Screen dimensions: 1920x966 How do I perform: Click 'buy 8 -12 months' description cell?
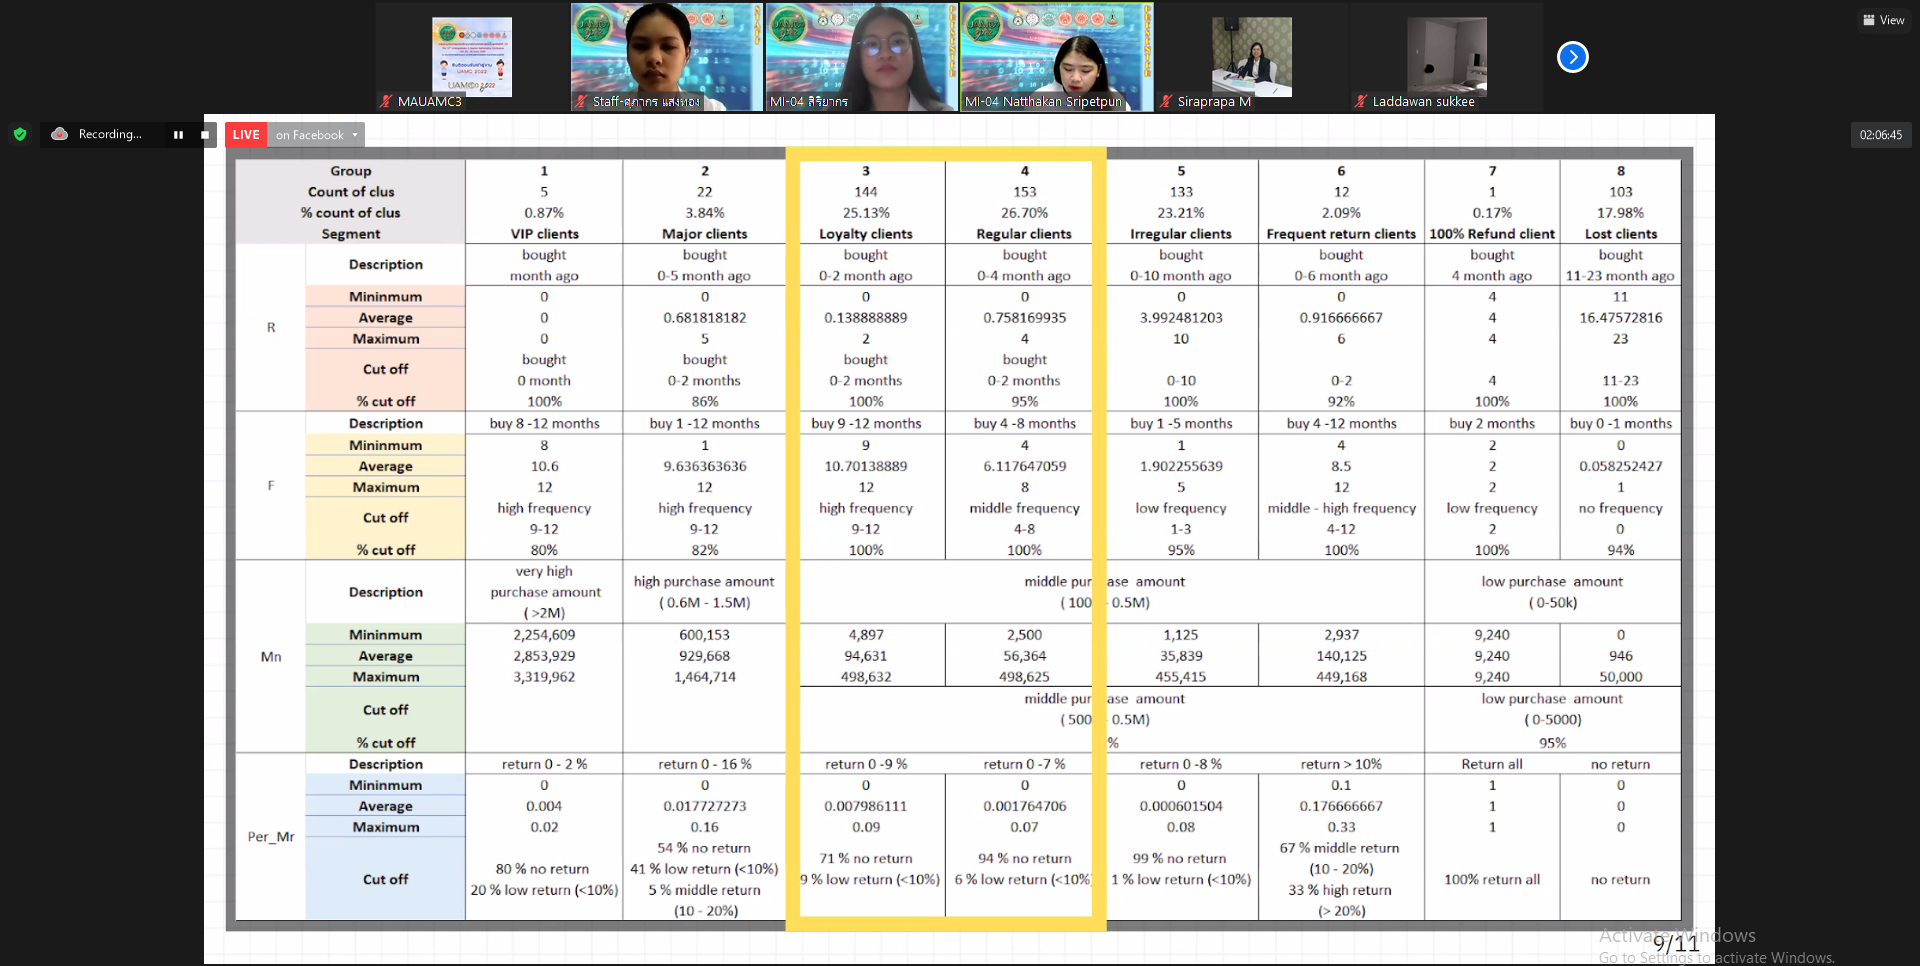(x=544, y=424)
